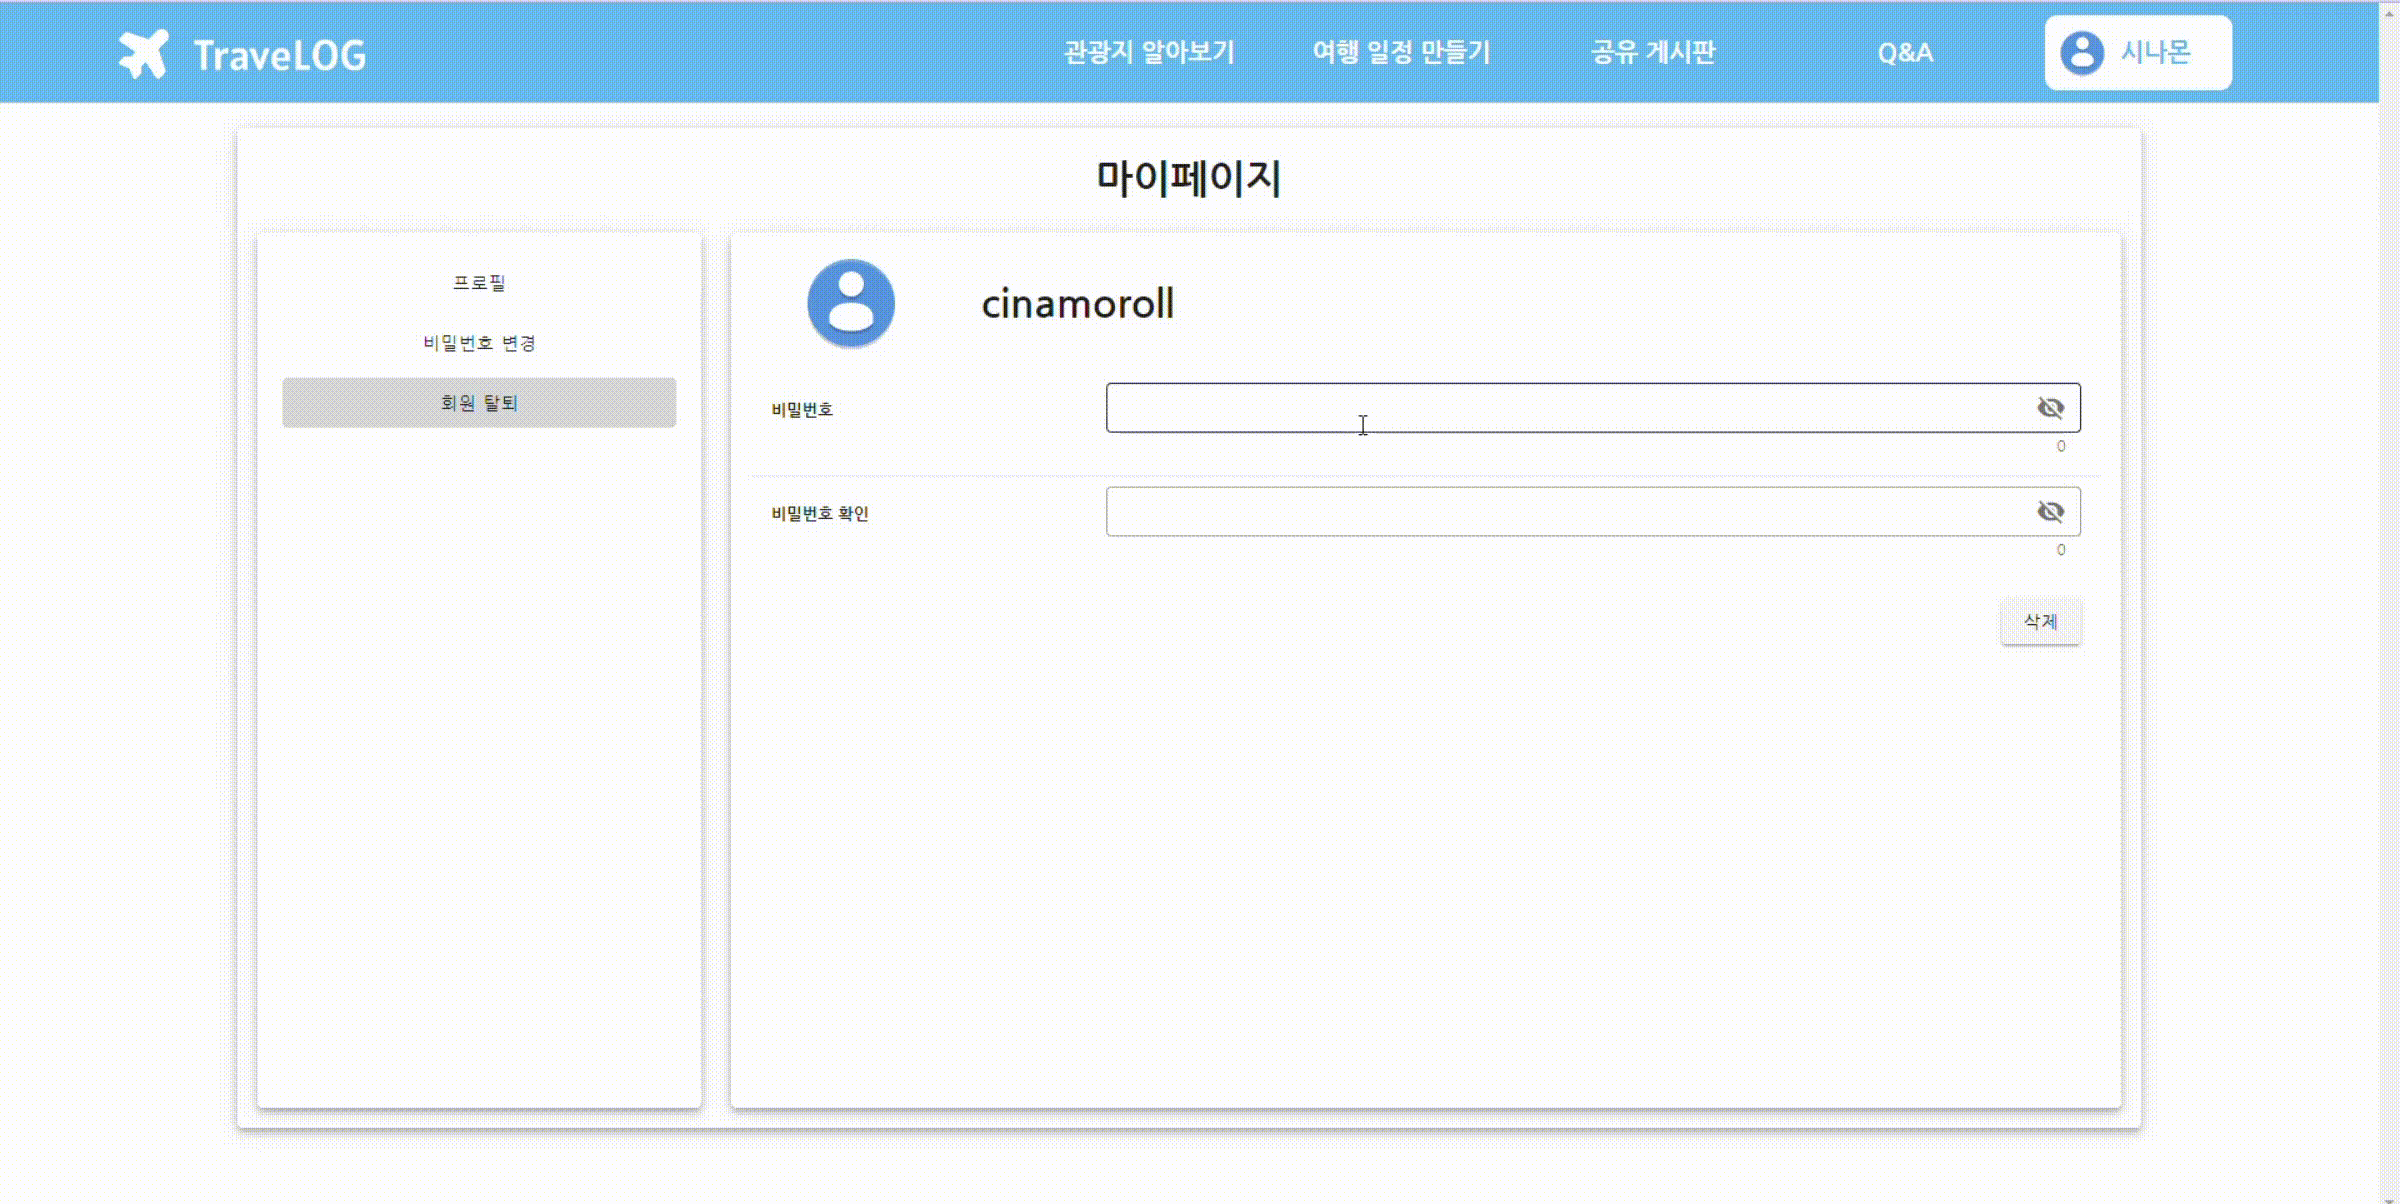This screenshot has width=2400, height=1204.
Task: Click the 마이페이지 heading
Action: pos(1188,179)
